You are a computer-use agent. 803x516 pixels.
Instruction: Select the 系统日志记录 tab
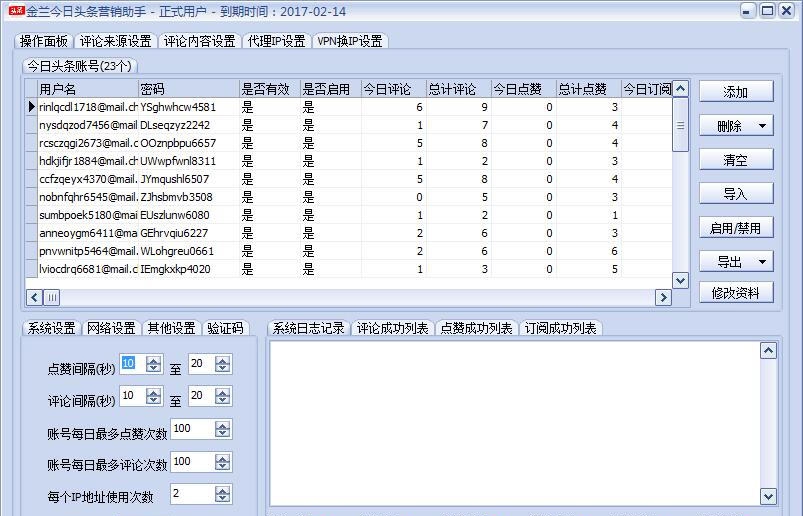pyautogui.click(x=308, y=328)
